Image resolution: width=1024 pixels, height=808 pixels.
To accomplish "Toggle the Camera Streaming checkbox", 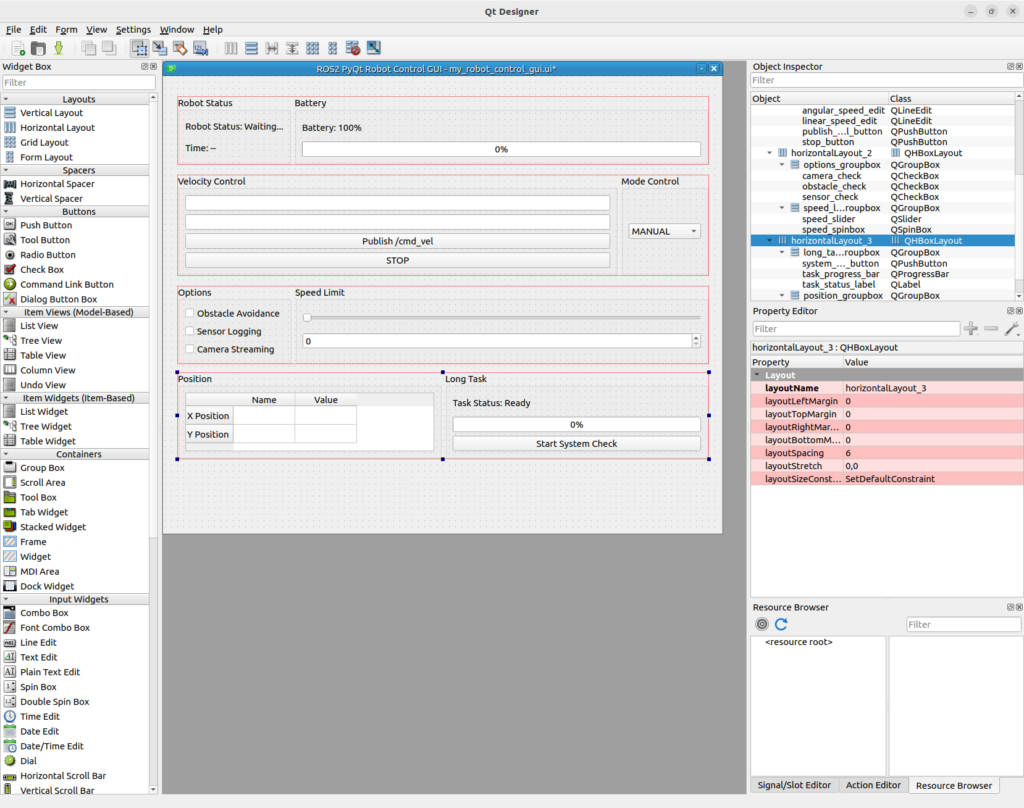I will (190, 349).
